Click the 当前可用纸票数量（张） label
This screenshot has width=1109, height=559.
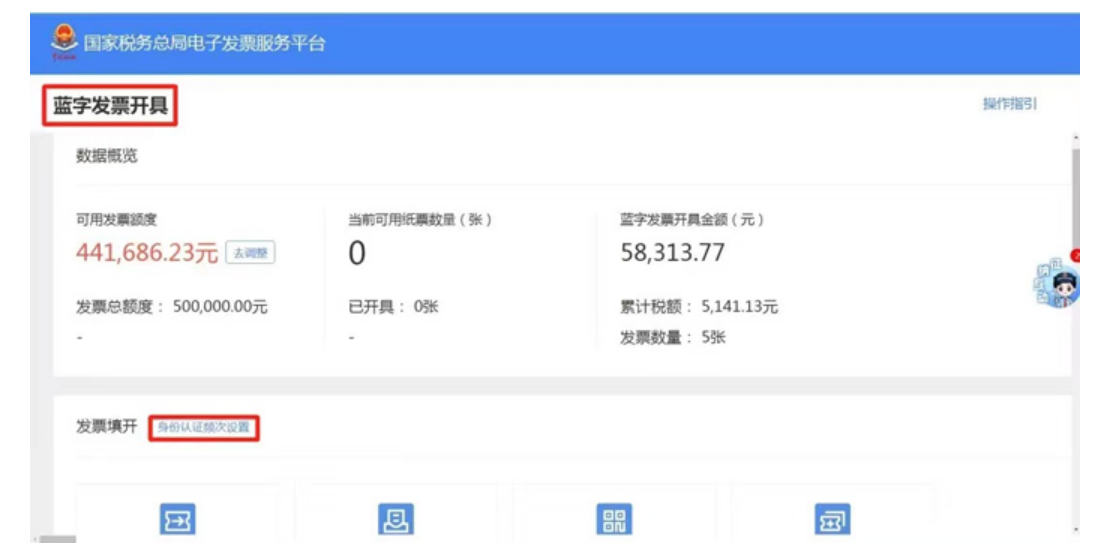(x=420, y=220)
